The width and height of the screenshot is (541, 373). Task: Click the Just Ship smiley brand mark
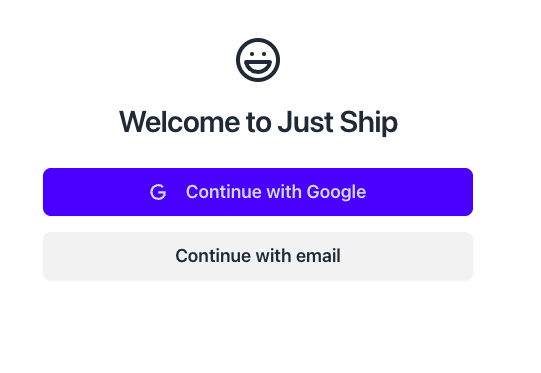point(258,60)
